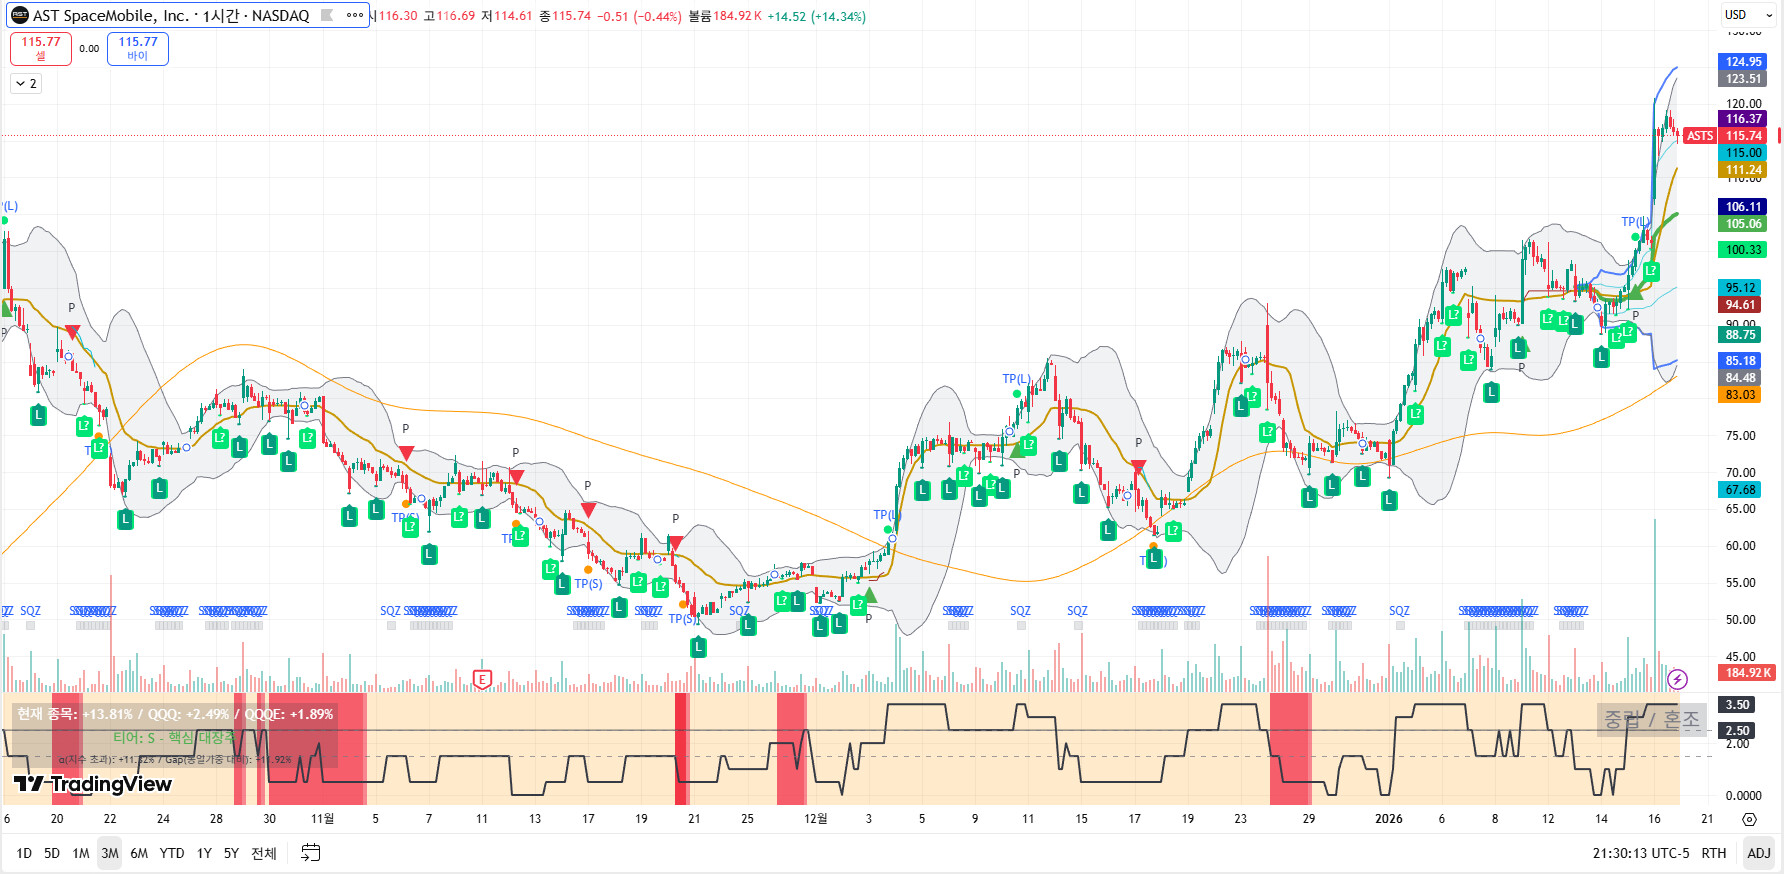1784x874 pixels.
Task: Select the 5D time range
Action: pyautogui.click(x=52, y=853)
